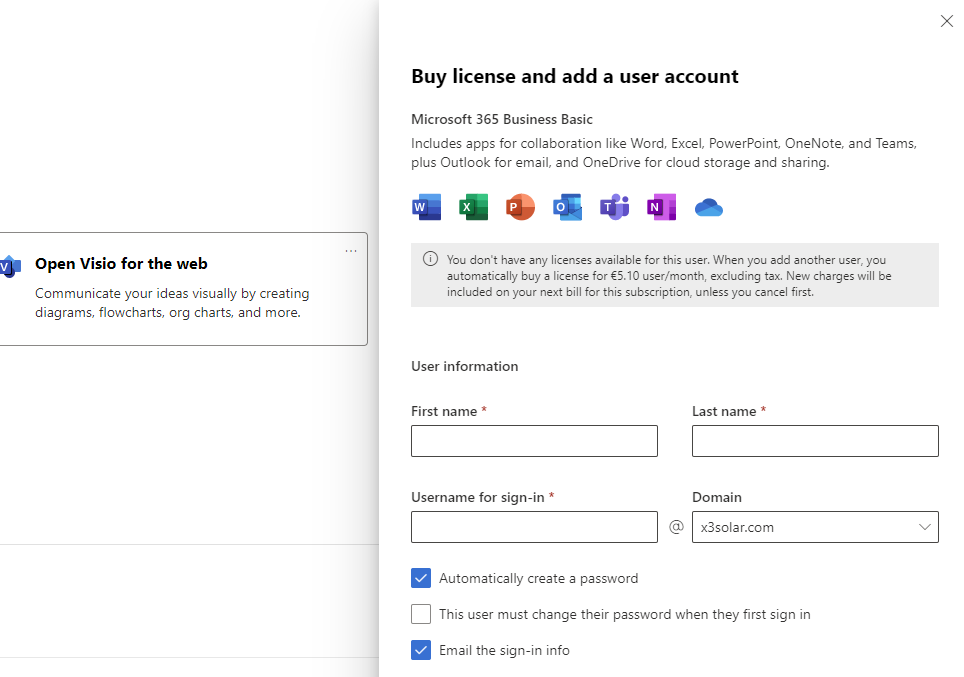
Task: Open the Domain dropdown x3solar.com
Action: point(815,527)
